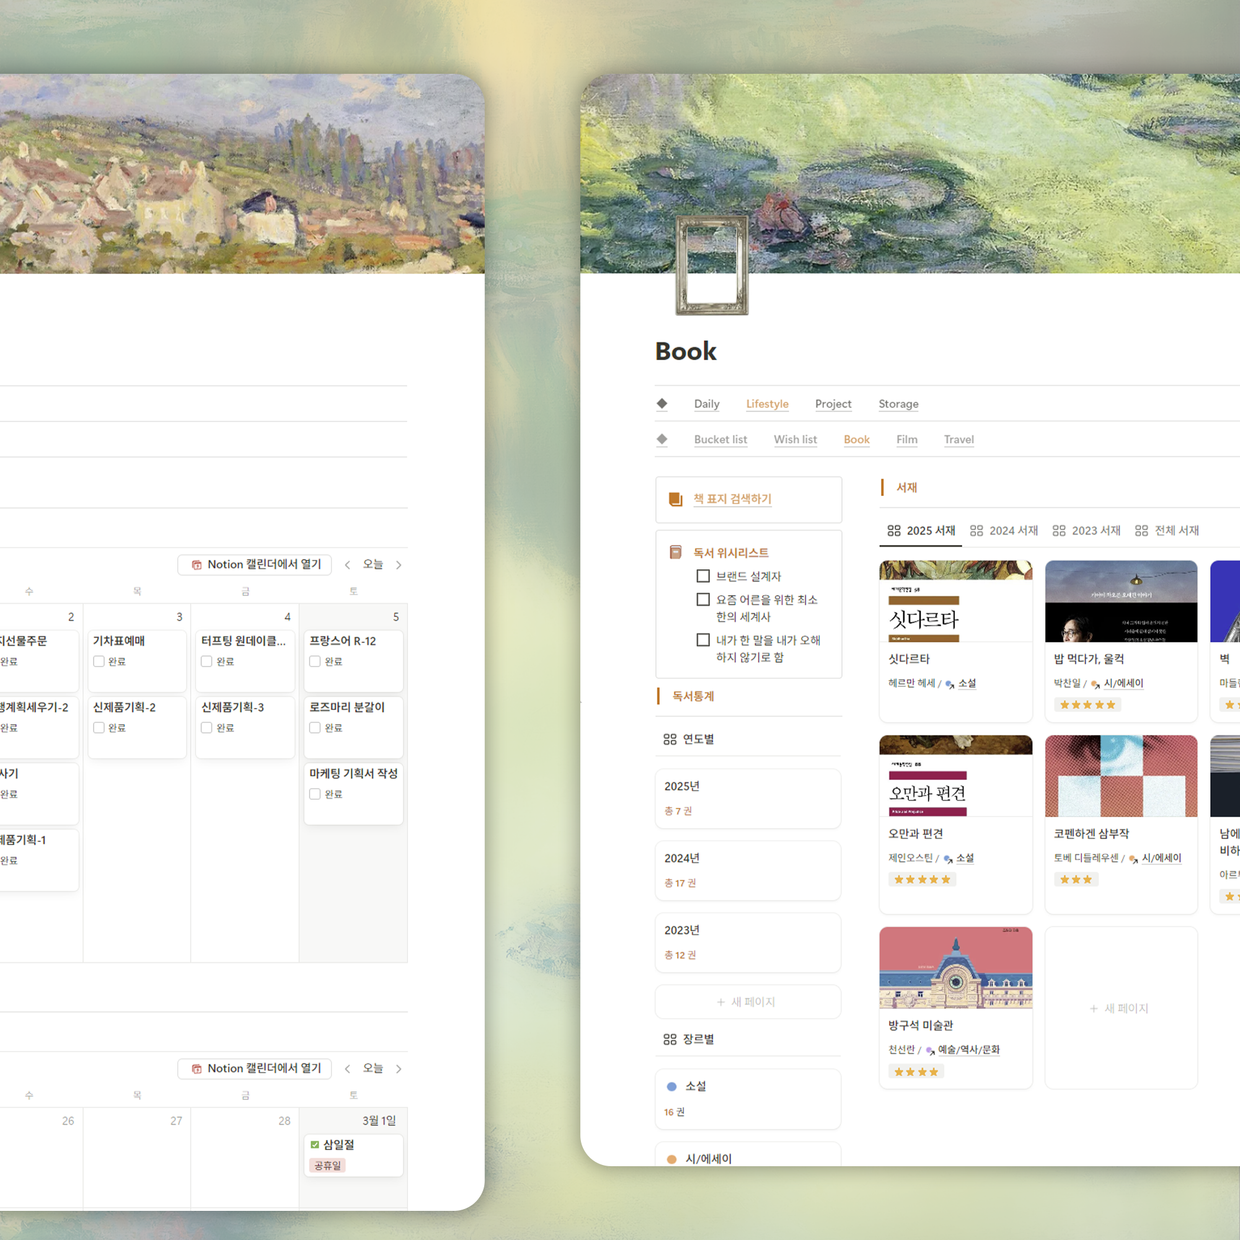
Task: Add 새 페이지 under 연도별 list
Action: pyautogui.click(x=748, y=1002)
